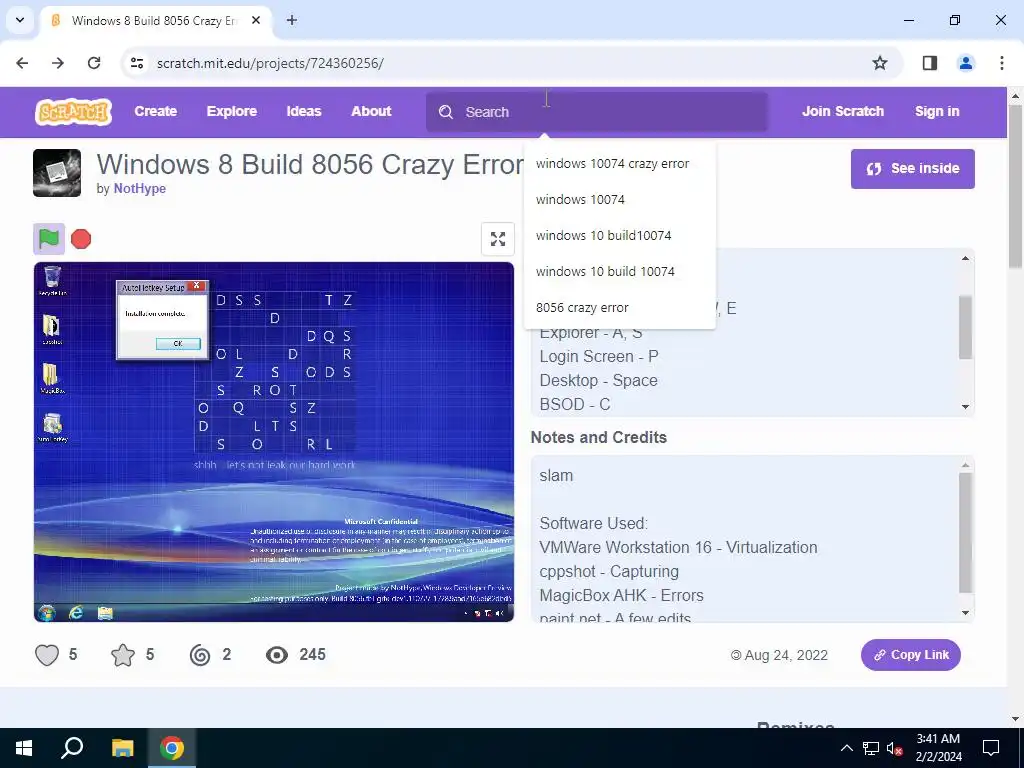Click the See inside button

coord(912,169)
